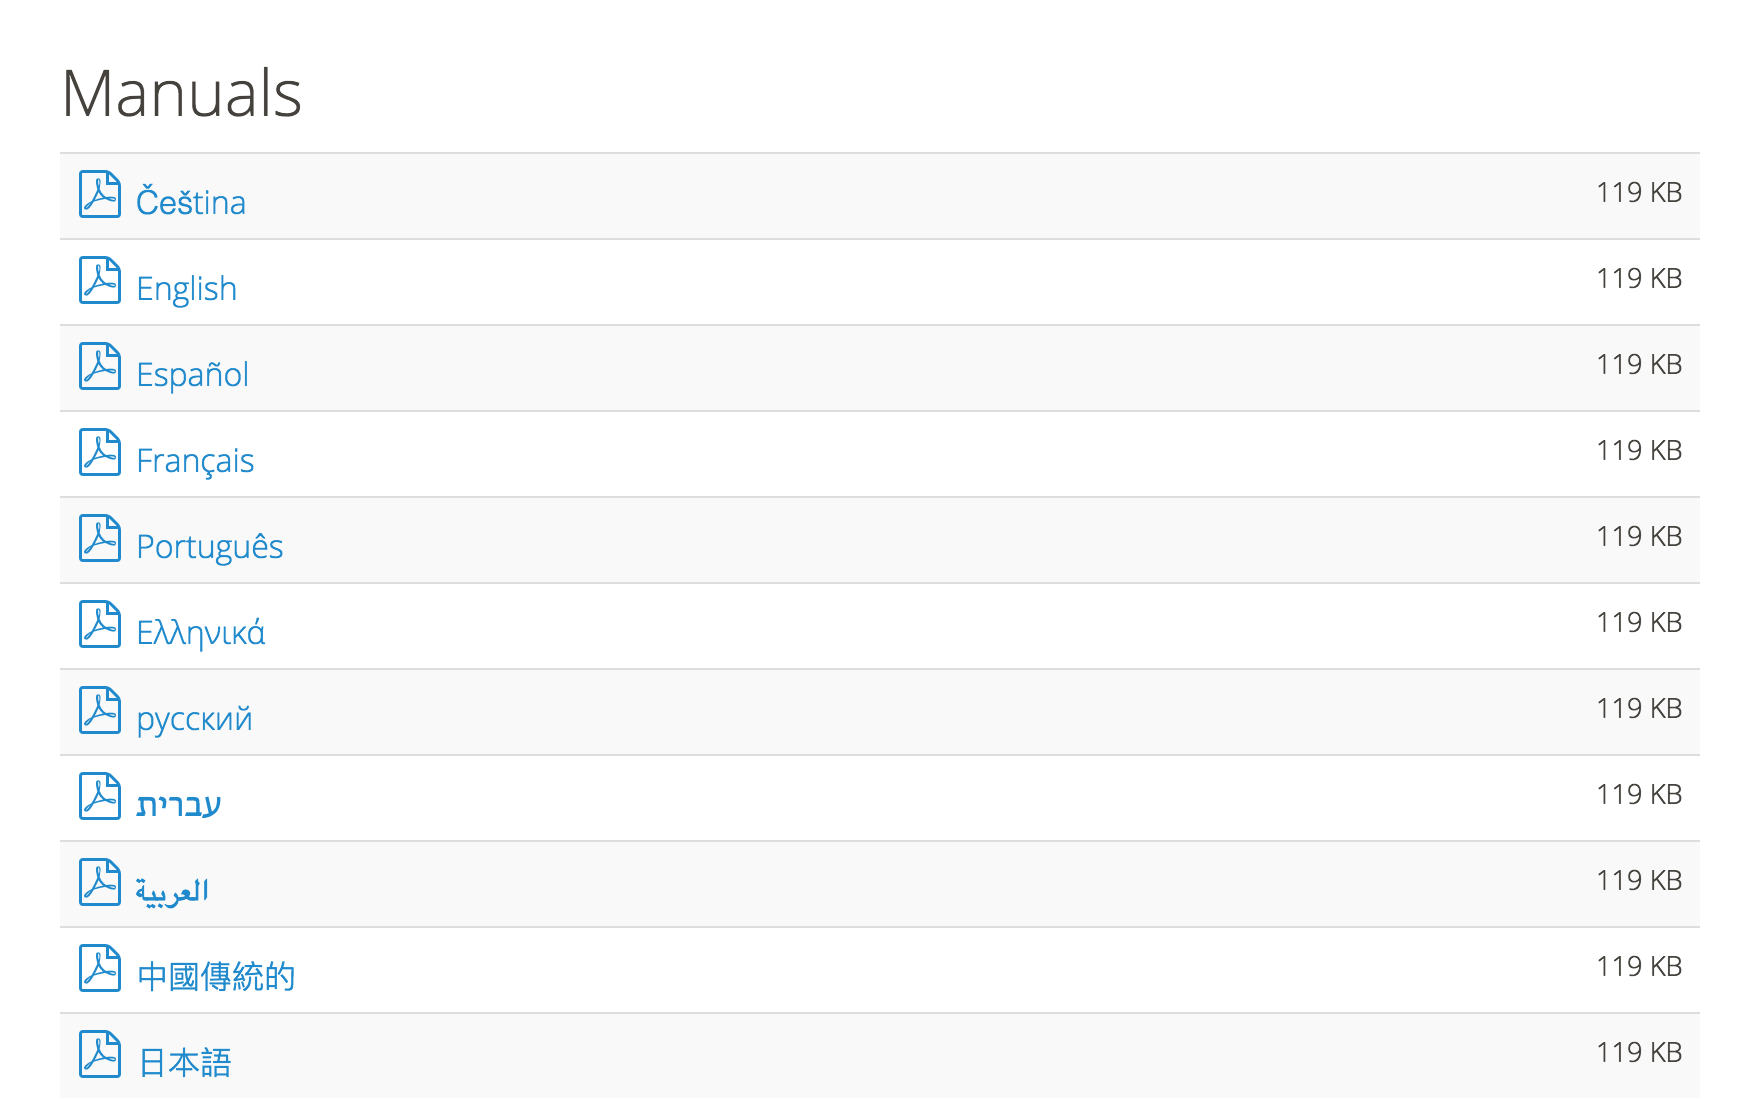Open the 日本語 manual link
Image resolution: width=1760 pixels, height=1100 pixels.
pyautogui.click(x=185, y=1063)
